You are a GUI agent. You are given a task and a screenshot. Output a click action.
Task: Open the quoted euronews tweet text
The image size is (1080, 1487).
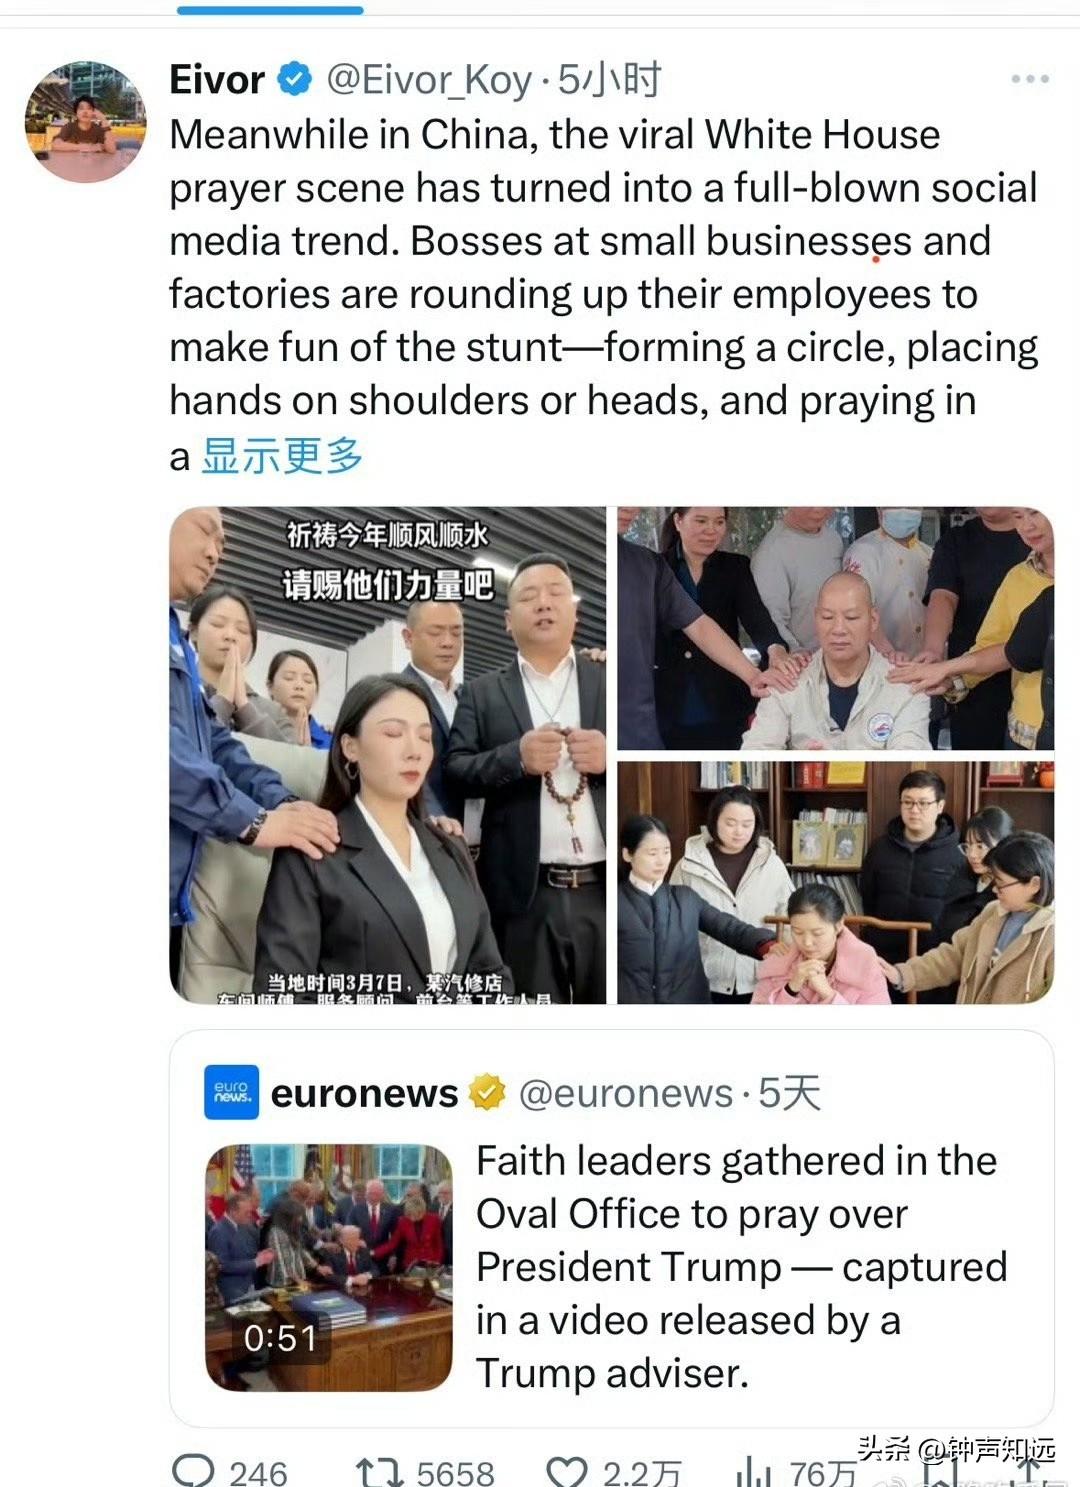point(741,1267)
